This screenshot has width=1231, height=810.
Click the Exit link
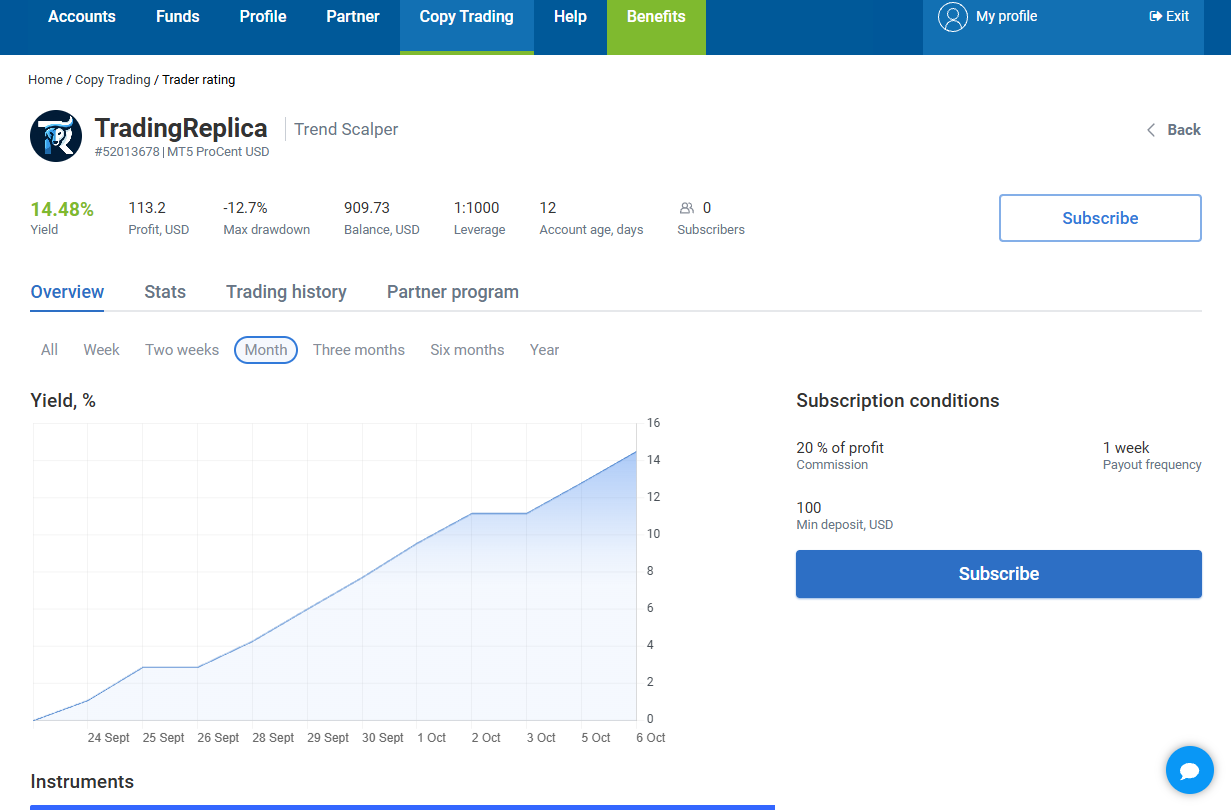pyautogui.click(x=1177, y=16)
